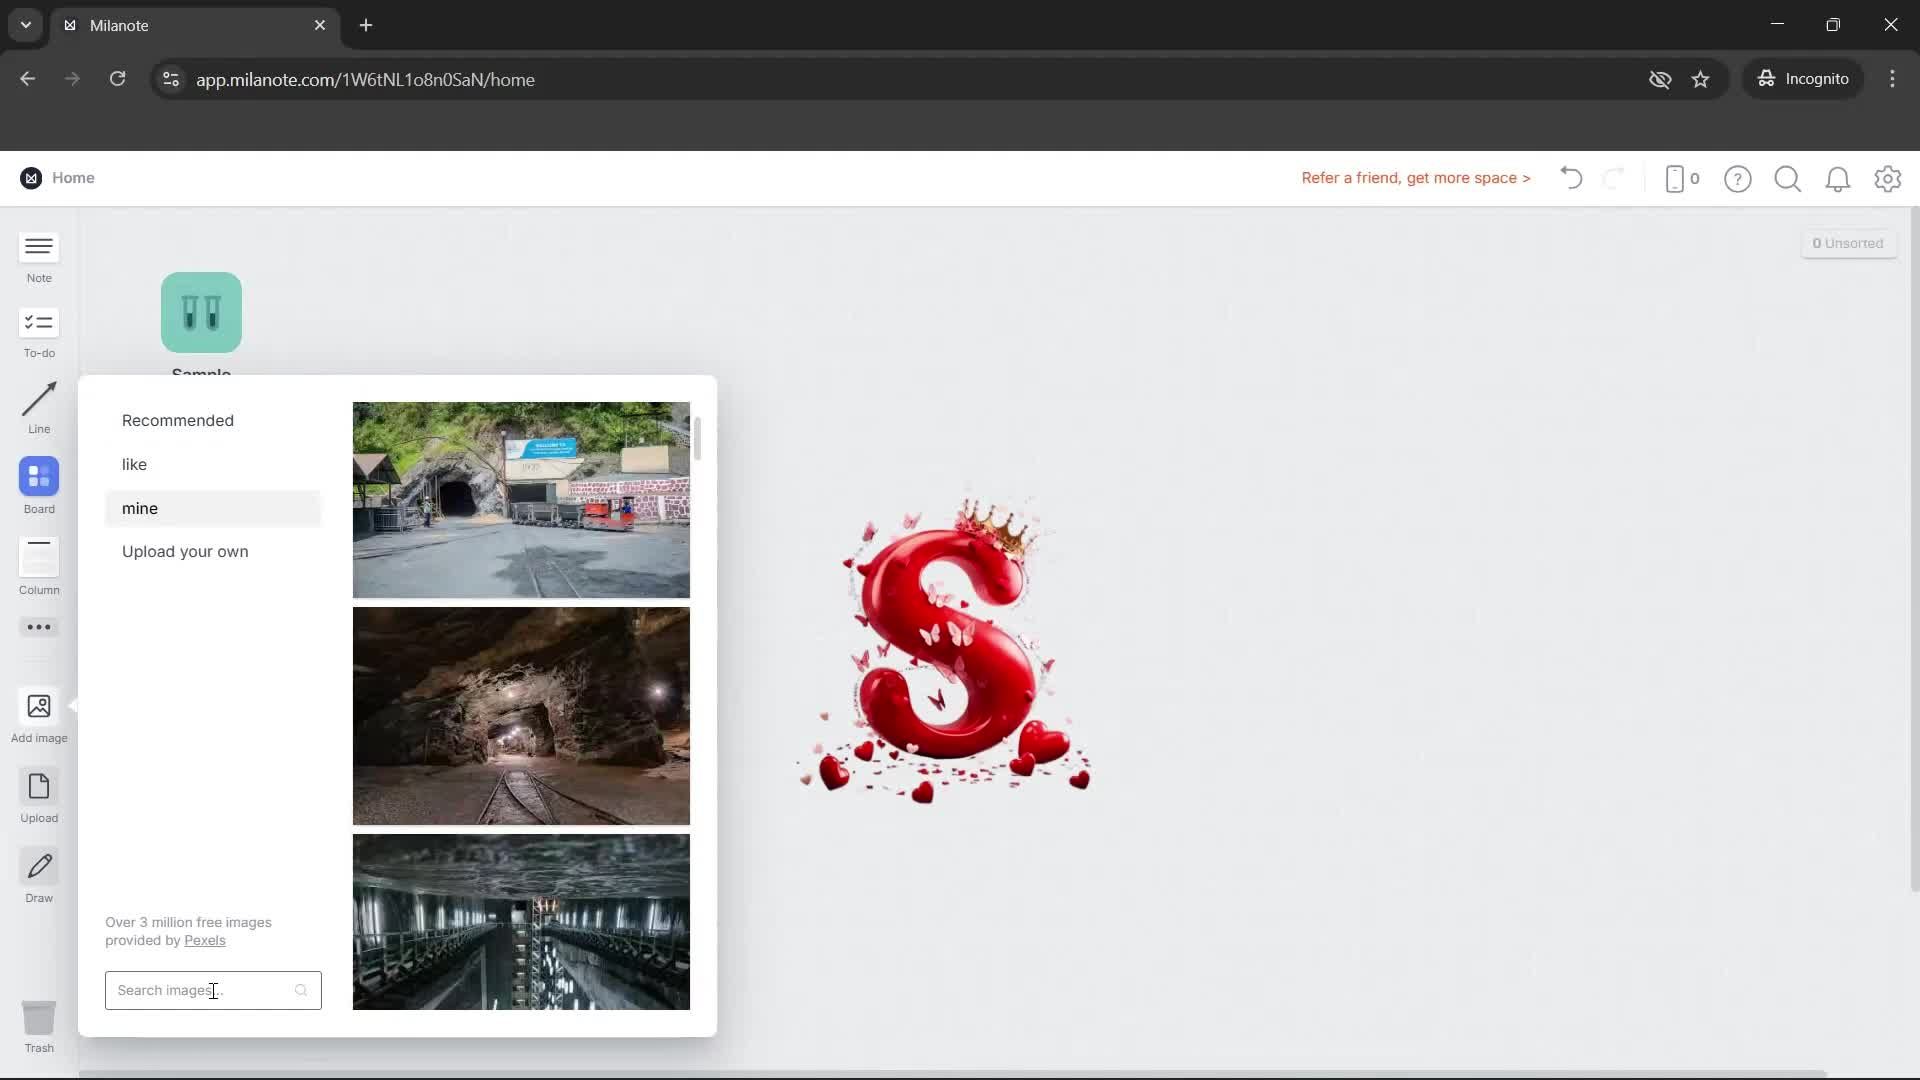Image resolution: width=1920 pixels, height=1080 pixels.
Task: Open the Pexels link
Action: 205,940
